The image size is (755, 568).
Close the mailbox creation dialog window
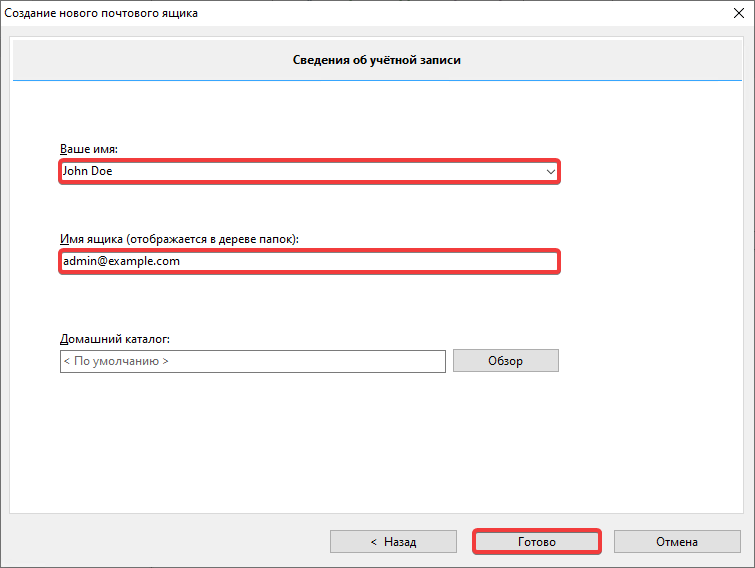tap(736, 13)
